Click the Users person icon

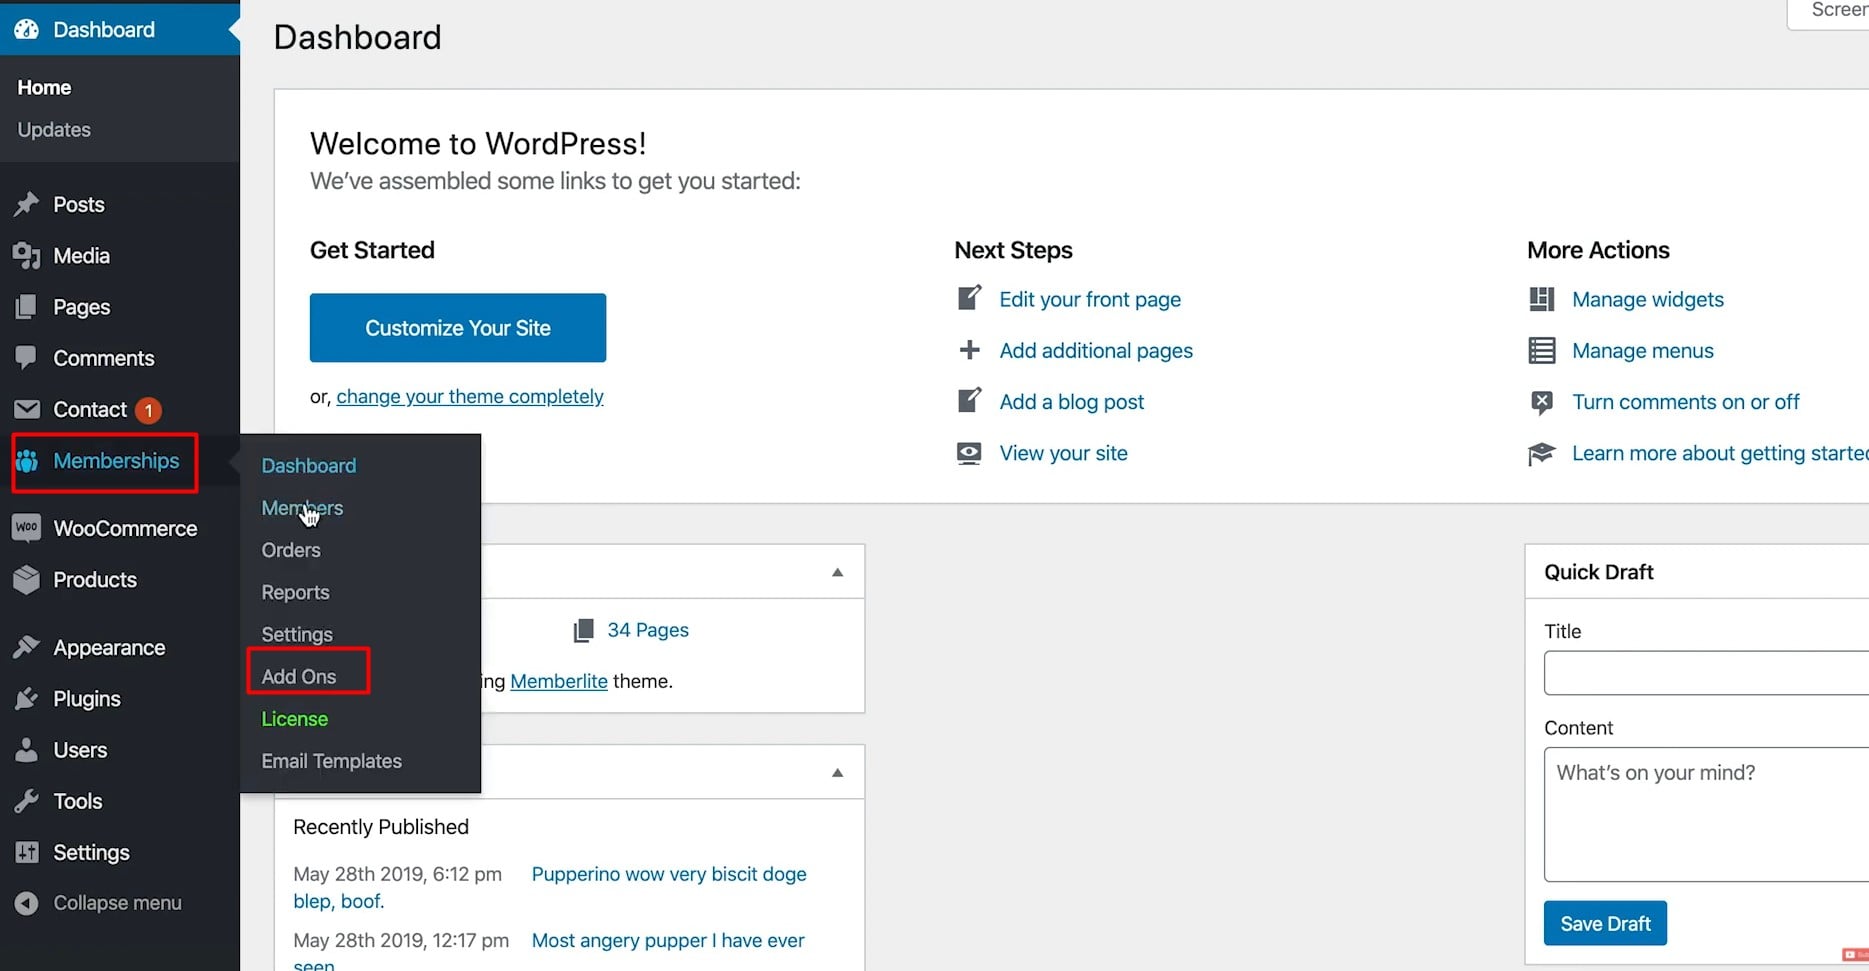pyautogui.click(x=27, y=749)
